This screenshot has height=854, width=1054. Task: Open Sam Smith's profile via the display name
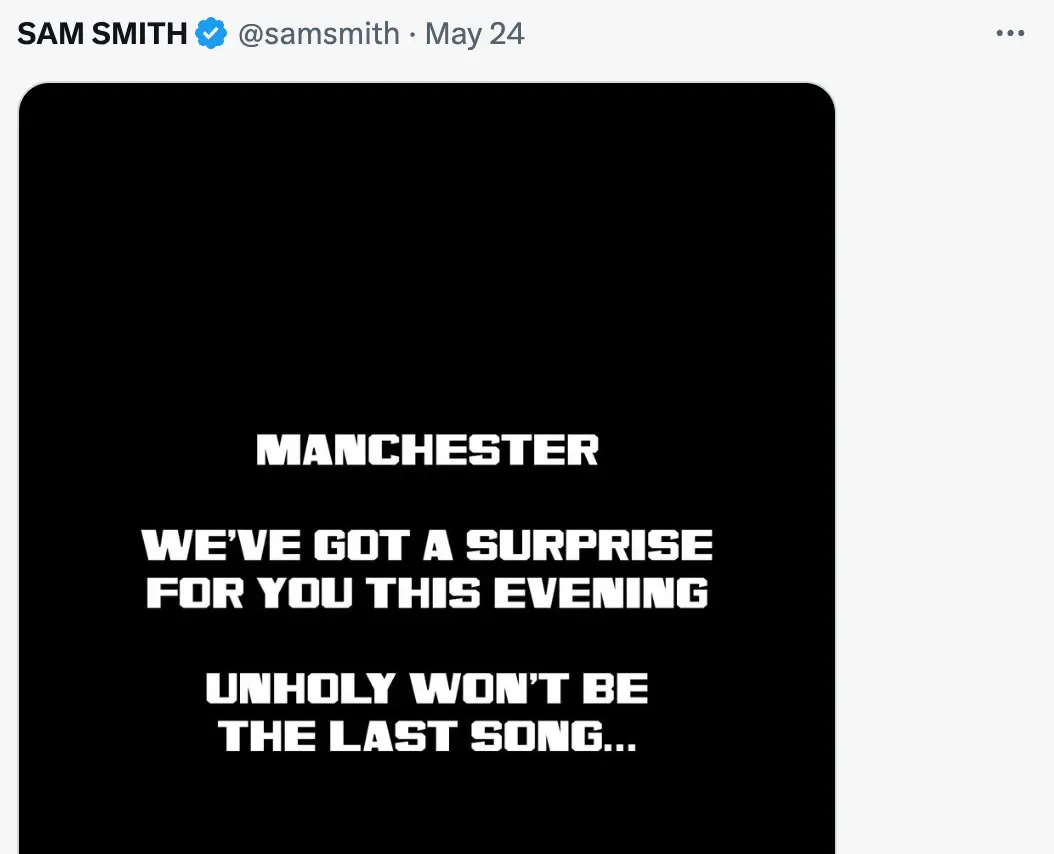(100, 32)
